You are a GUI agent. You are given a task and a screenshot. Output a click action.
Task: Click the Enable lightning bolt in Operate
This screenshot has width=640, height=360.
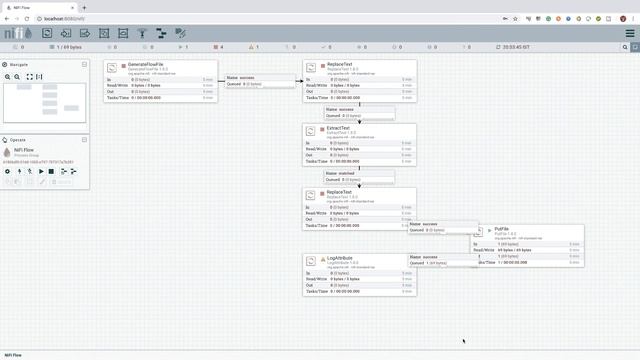(19, 171)
